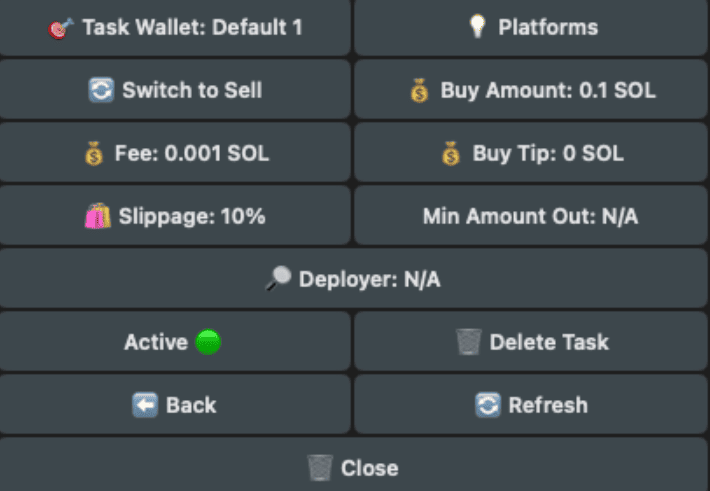This screenshot has height=491, width=710.
Task: Click the dart target icon beside Task Wallet
Action: tap(61, 28)
